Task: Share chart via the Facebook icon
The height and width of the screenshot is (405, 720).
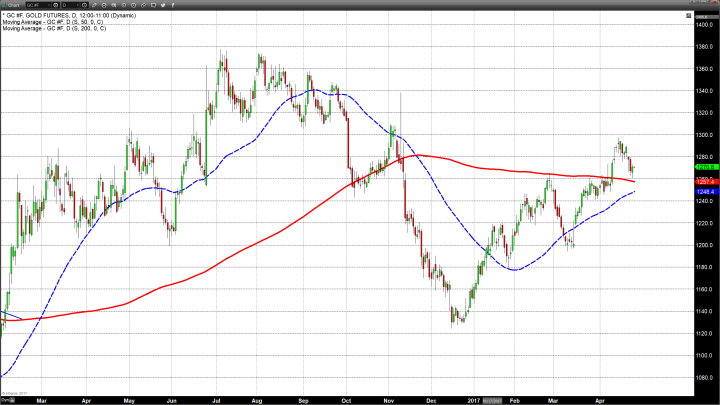Action: coord(173,5)
